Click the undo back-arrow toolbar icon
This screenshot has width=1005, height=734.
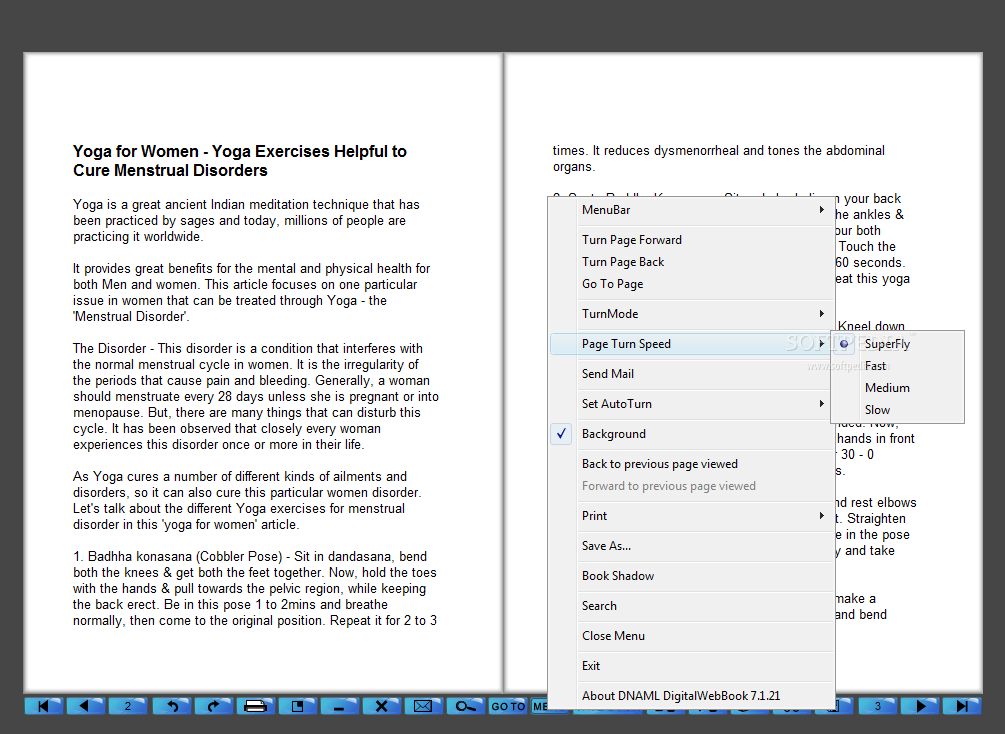171,706
